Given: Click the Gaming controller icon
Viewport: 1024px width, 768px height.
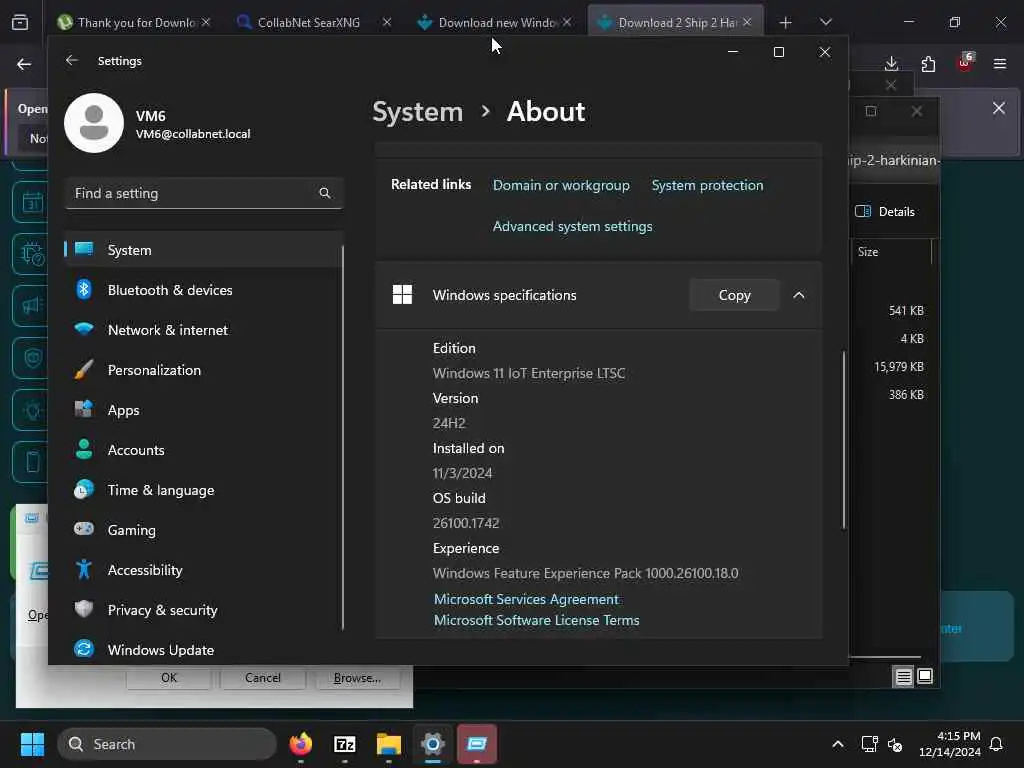Looking at the screenshot, I should coord(84,529).
